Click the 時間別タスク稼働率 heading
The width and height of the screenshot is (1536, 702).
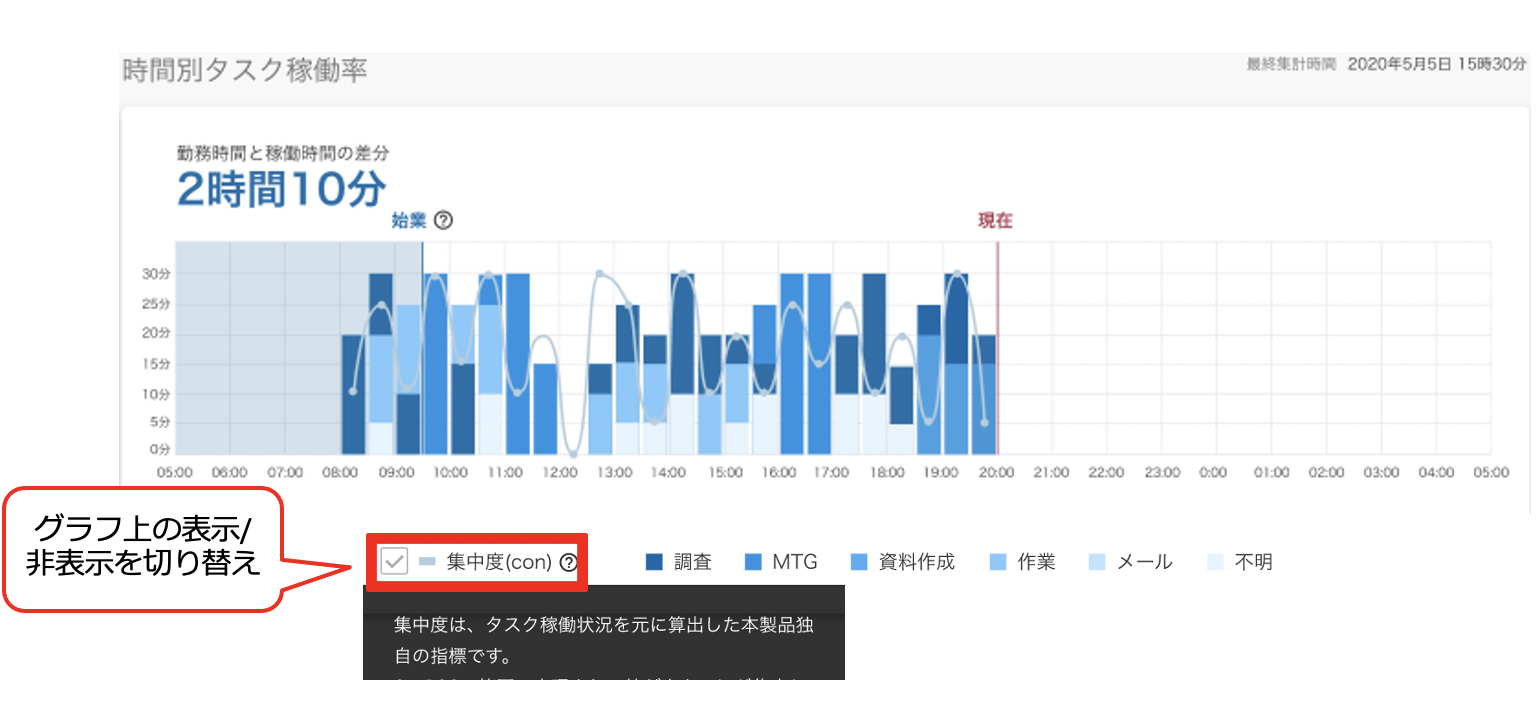[x=245, y=70]
